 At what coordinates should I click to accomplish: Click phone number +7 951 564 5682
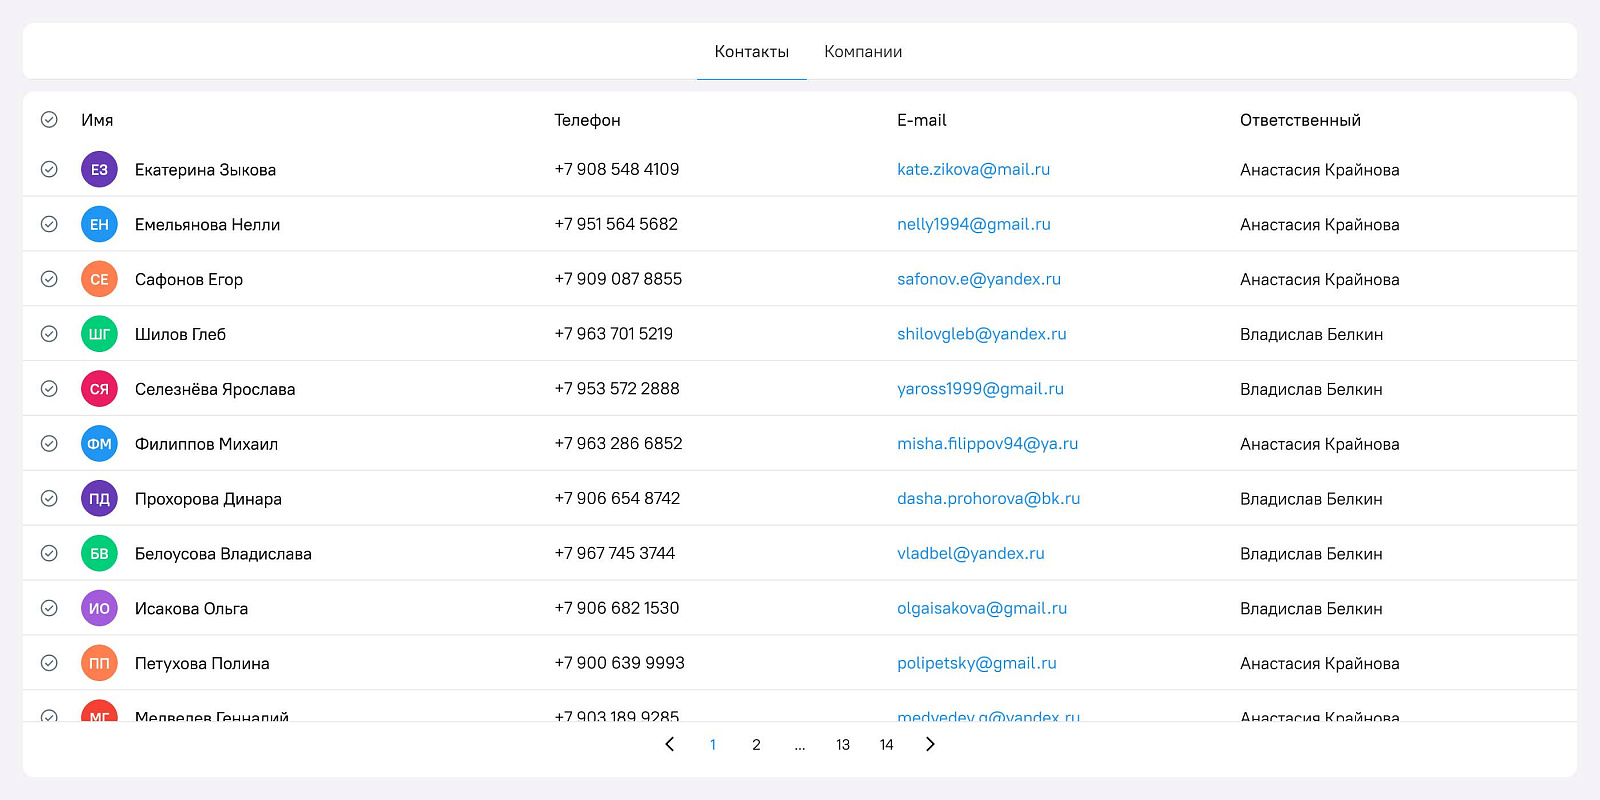(616, 224)
